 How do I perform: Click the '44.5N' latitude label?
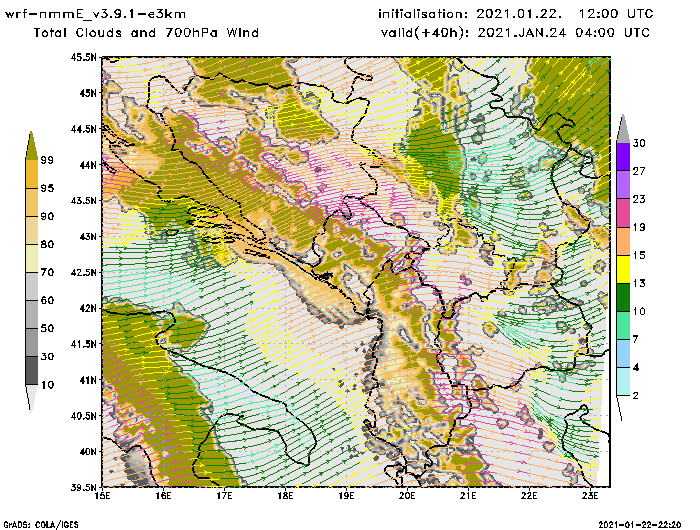(83, 129)
